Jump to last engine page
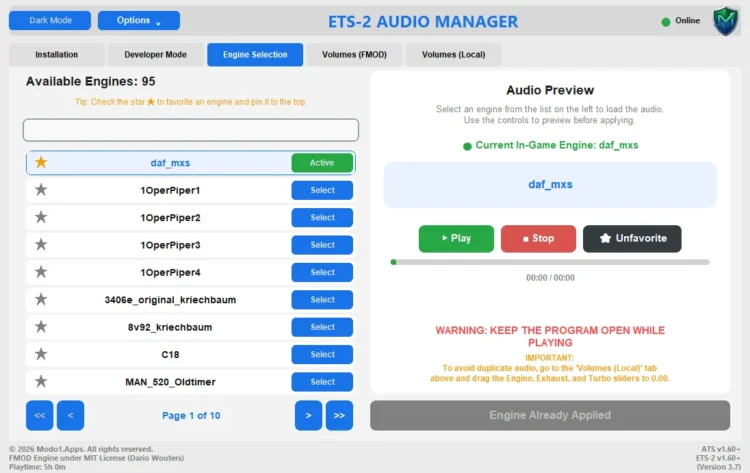The image size is (750, 473). tap(339, 415)
